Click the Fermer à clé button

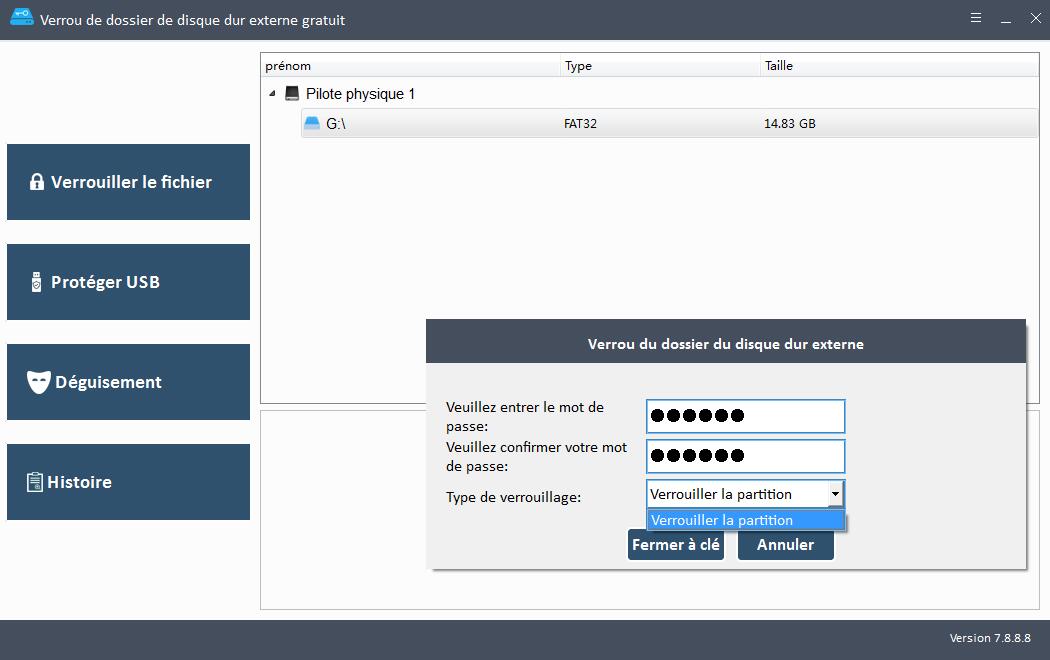[676, 545]
